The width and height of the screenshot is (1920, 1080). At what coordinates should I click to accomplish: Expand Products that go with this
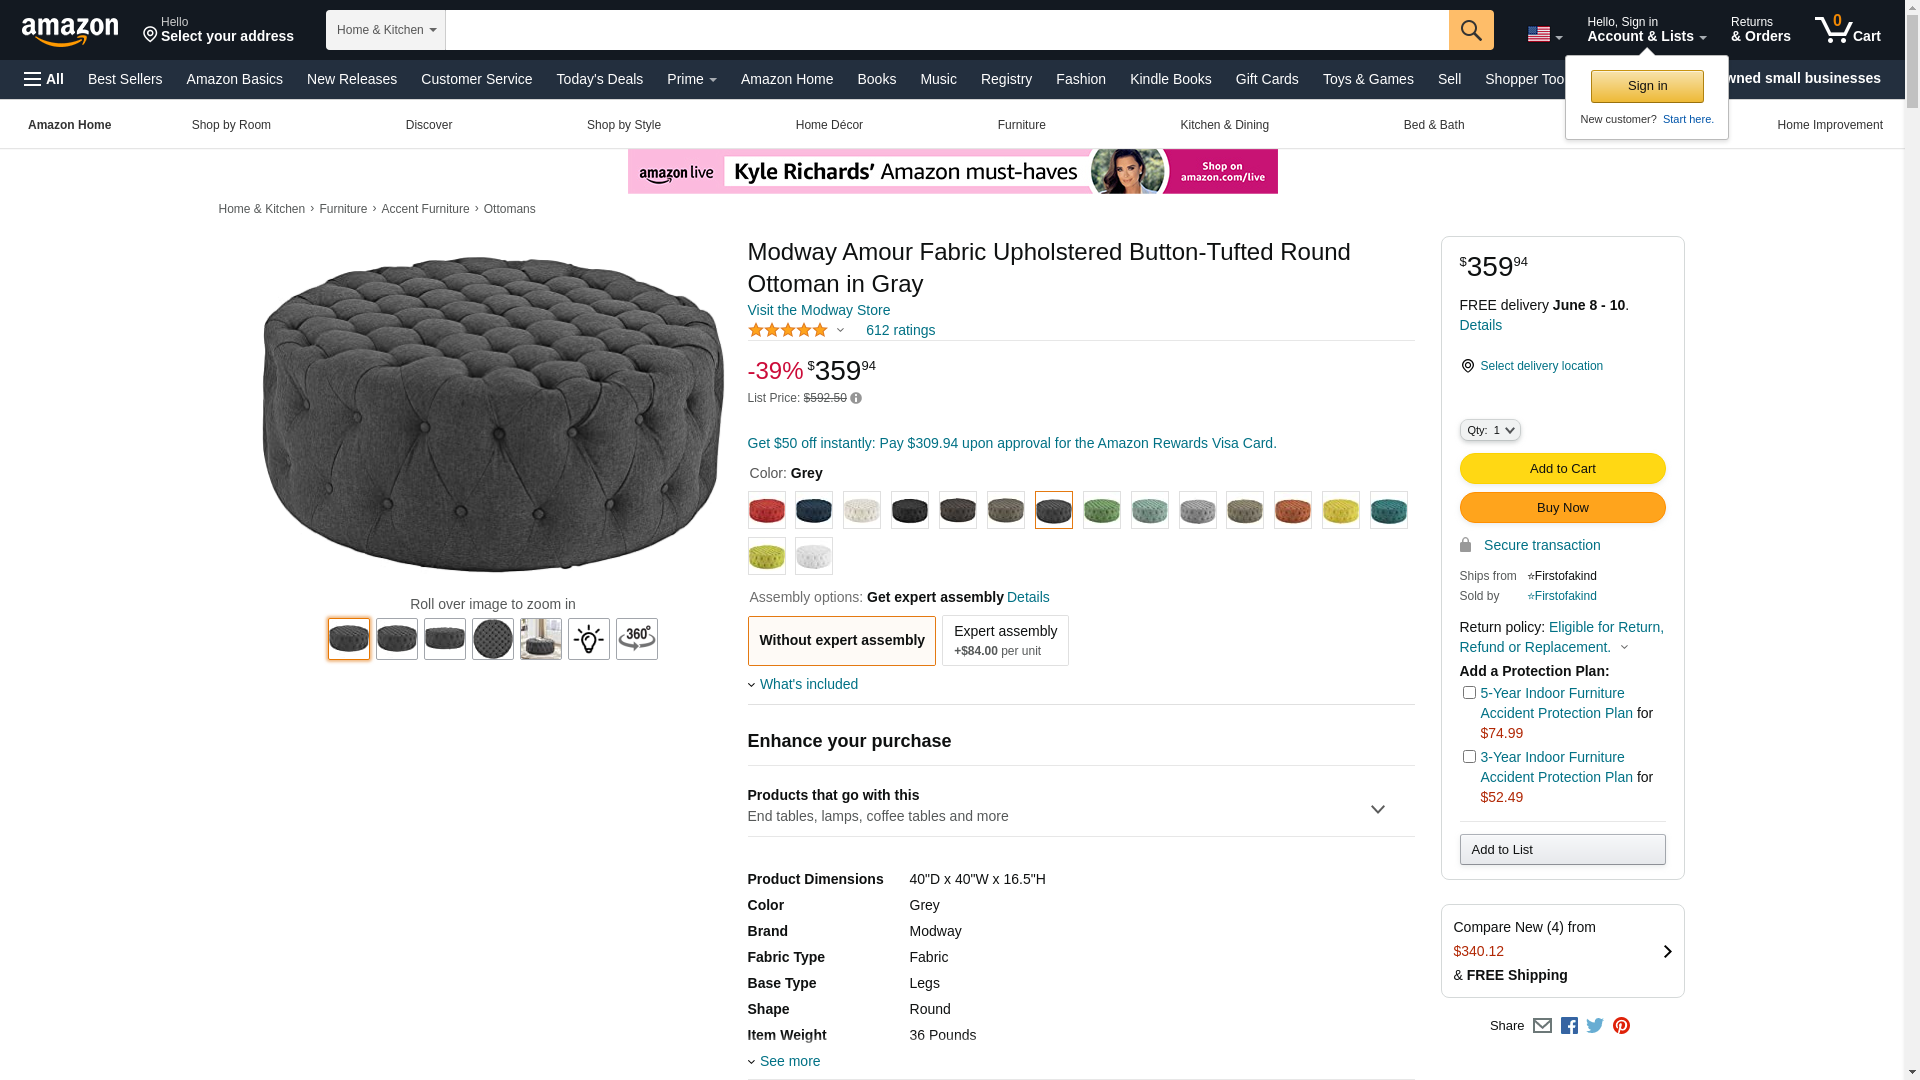click(1377, 809)
